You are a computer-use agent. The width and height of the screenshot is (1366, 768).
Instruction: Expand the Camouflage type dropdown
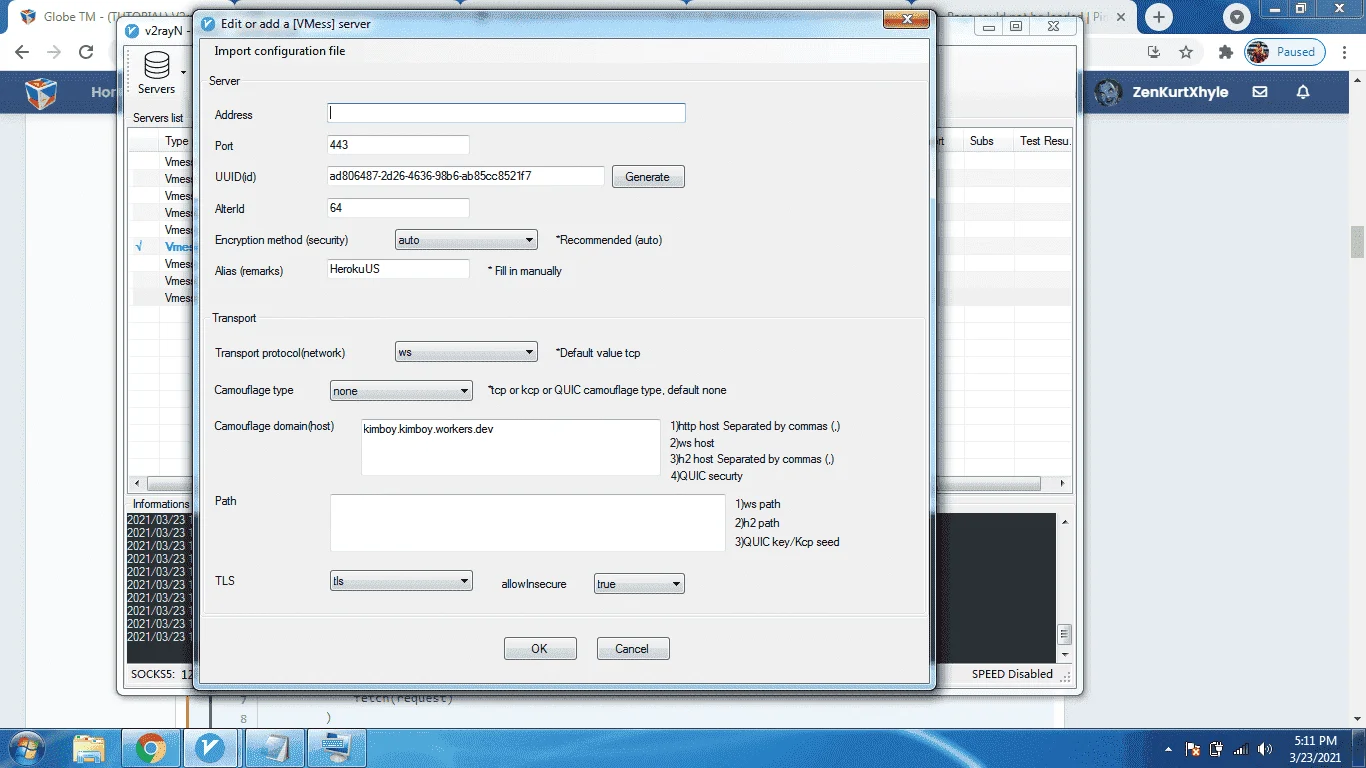point(401,391)
